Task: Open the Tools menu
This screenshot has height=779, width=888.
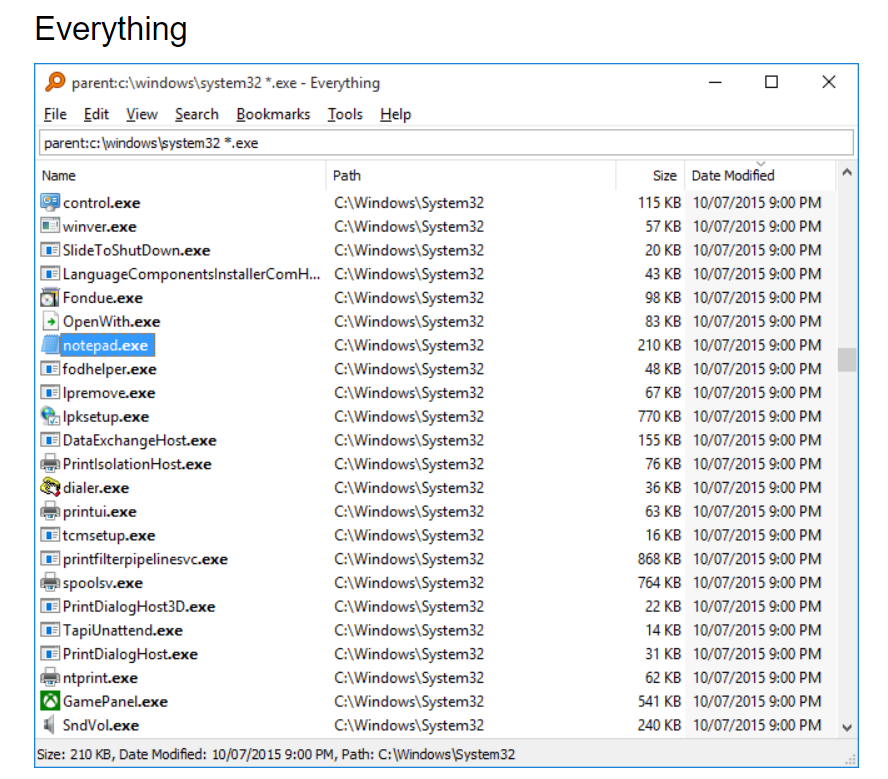Action: pyautogui.click(x=345, y=114)
